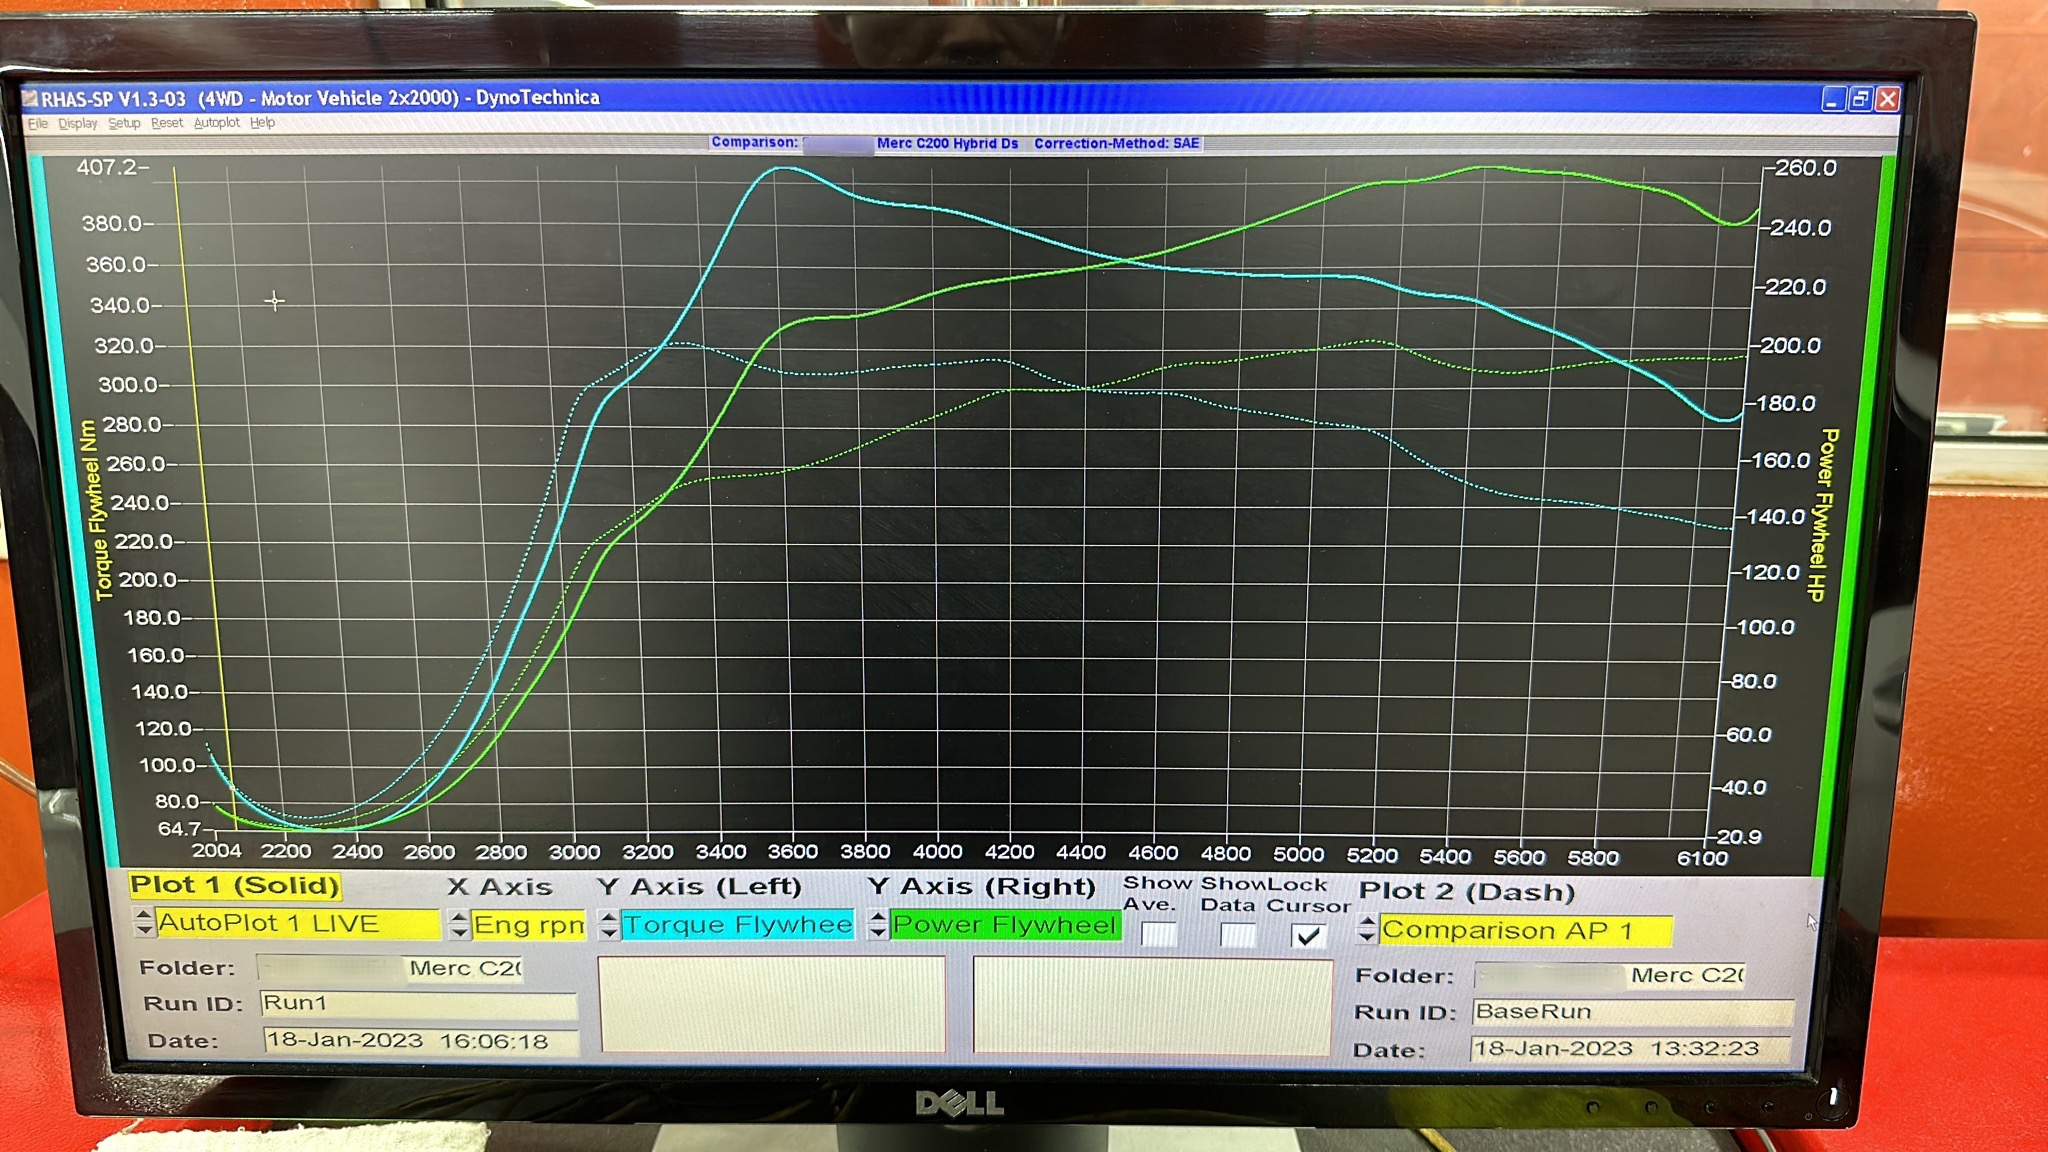The height and width of the screenshot is (1152, 2048).
Task: Toggle the Show Data checkbox
Action: tap(1237, 936)
